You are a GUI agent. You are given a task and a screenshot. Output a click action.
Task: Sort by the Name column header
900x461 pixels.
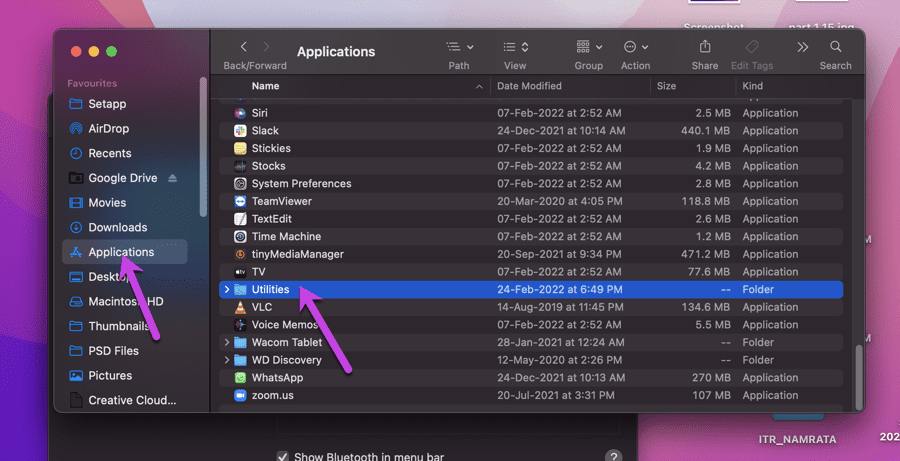pyautogui.click(x=265, y=86)
